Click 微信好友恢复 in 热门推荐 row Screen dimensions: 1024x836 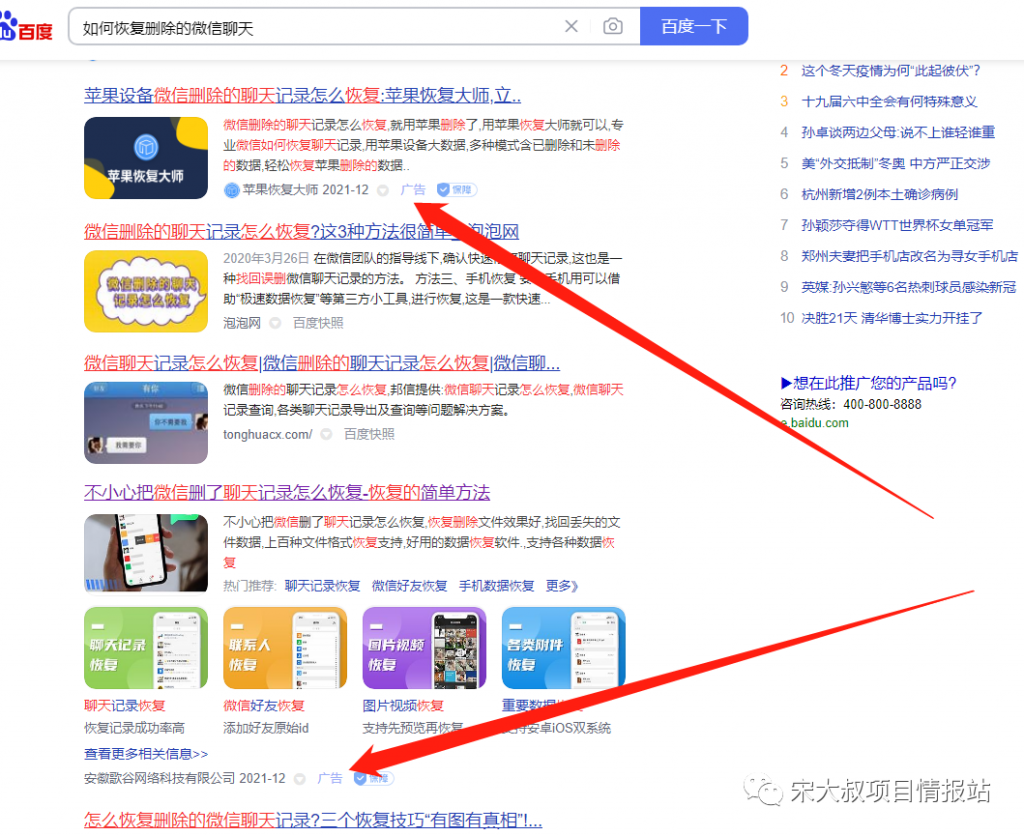click(409, 586)
